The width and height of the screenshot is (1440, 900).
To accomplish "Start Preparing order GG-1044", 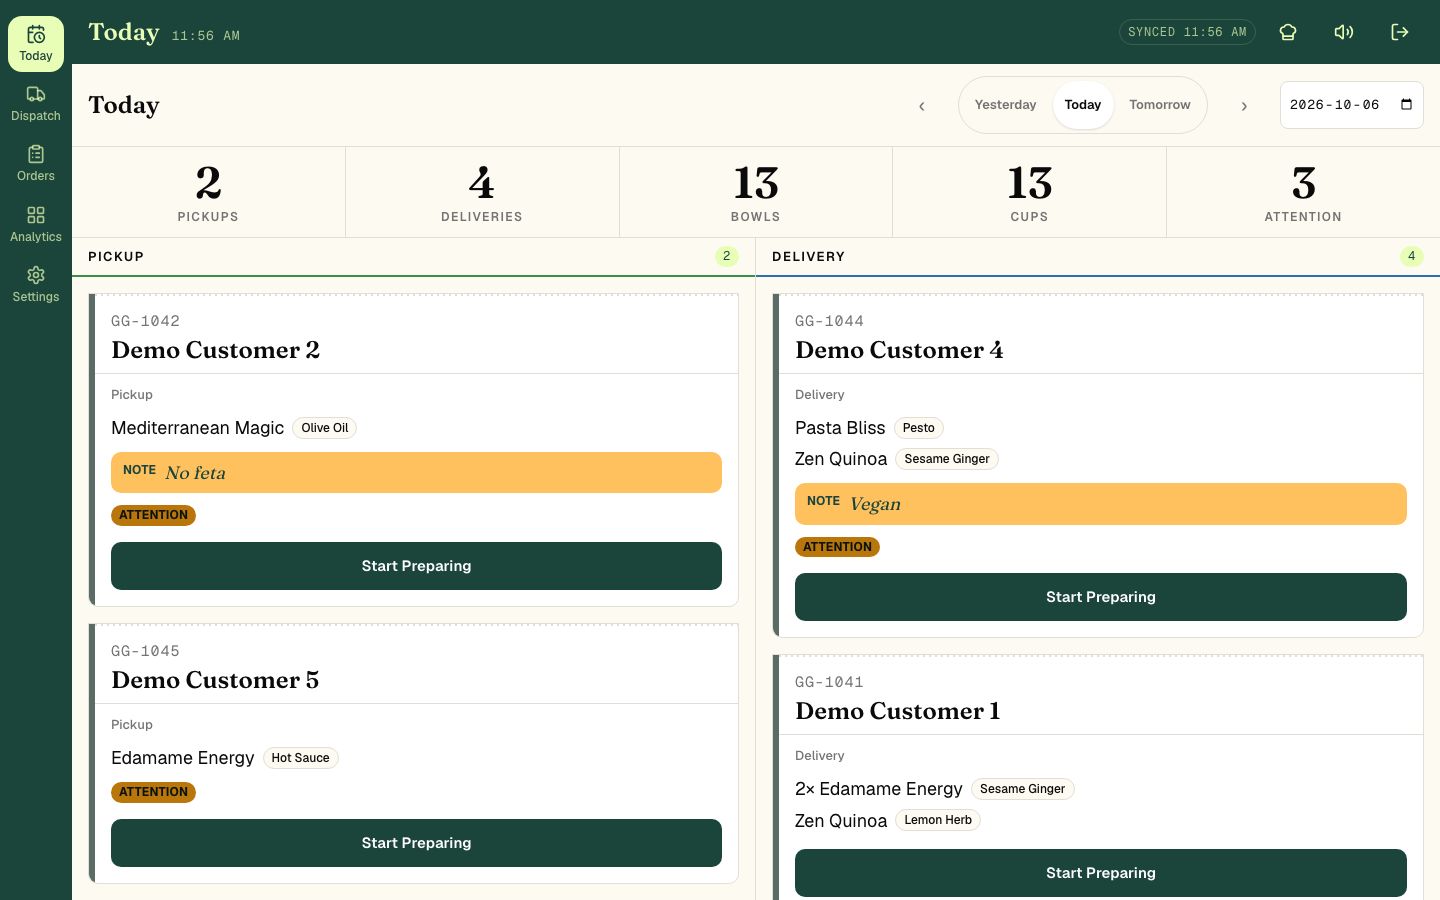I will [x=1101, y=597].
